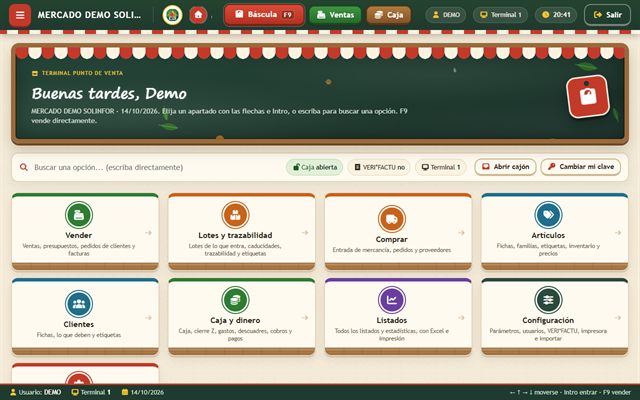Click the red scale icon in banner

pos(588,97)
